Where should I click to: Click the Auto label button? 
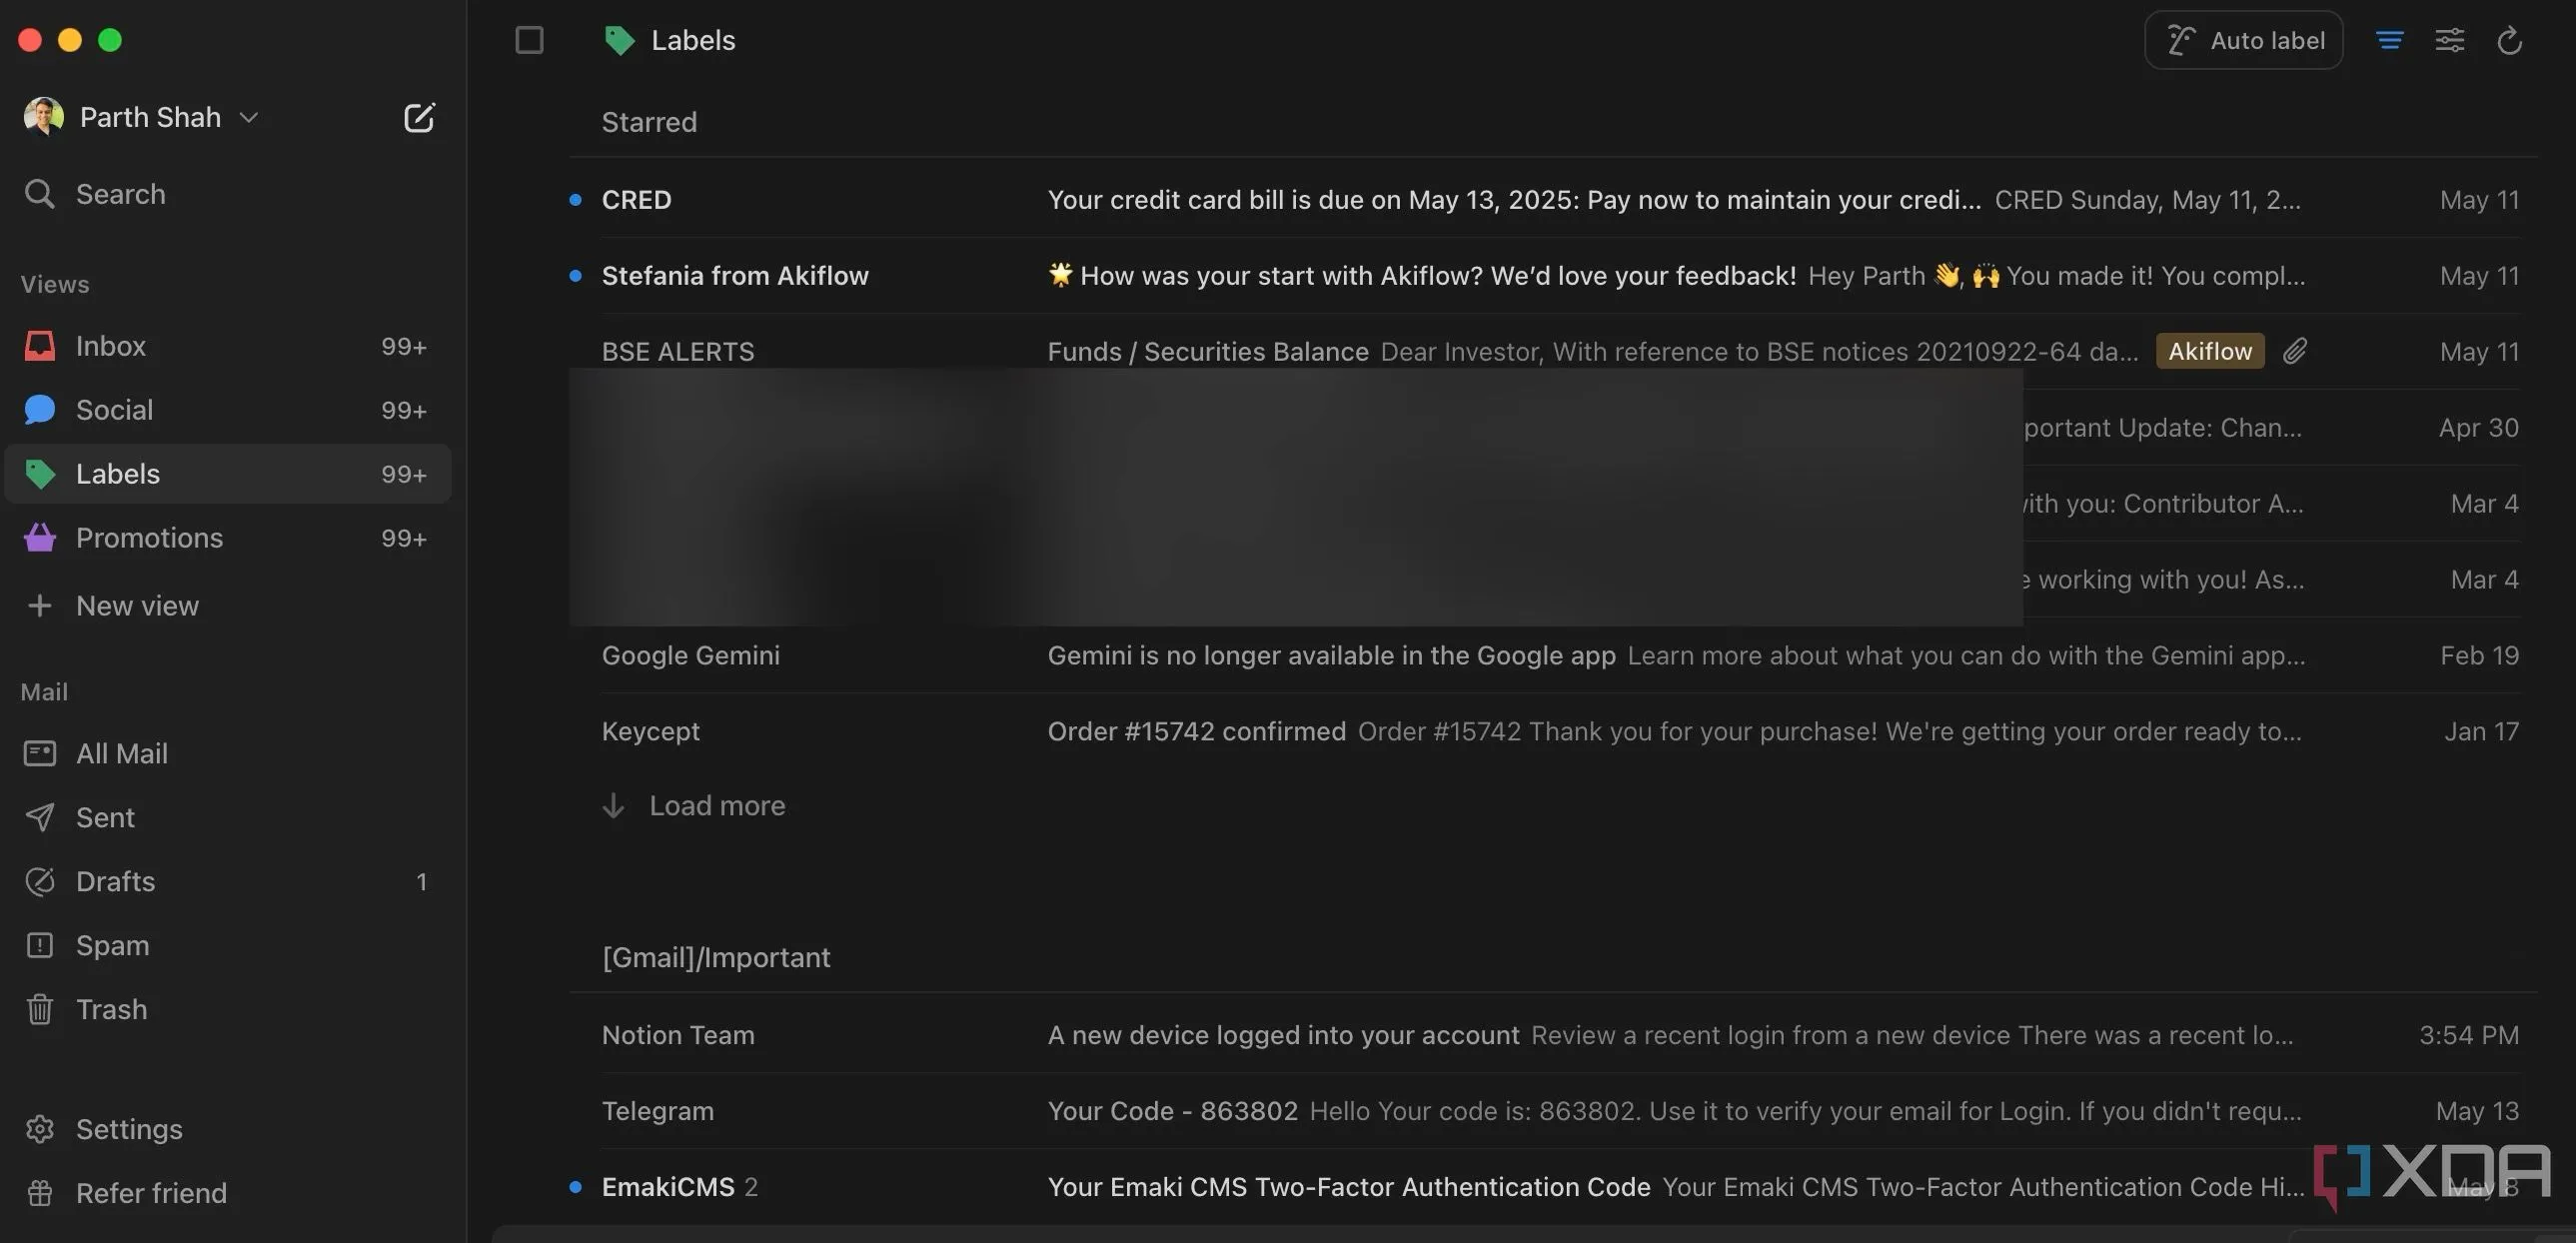(x=2243, y=40)
